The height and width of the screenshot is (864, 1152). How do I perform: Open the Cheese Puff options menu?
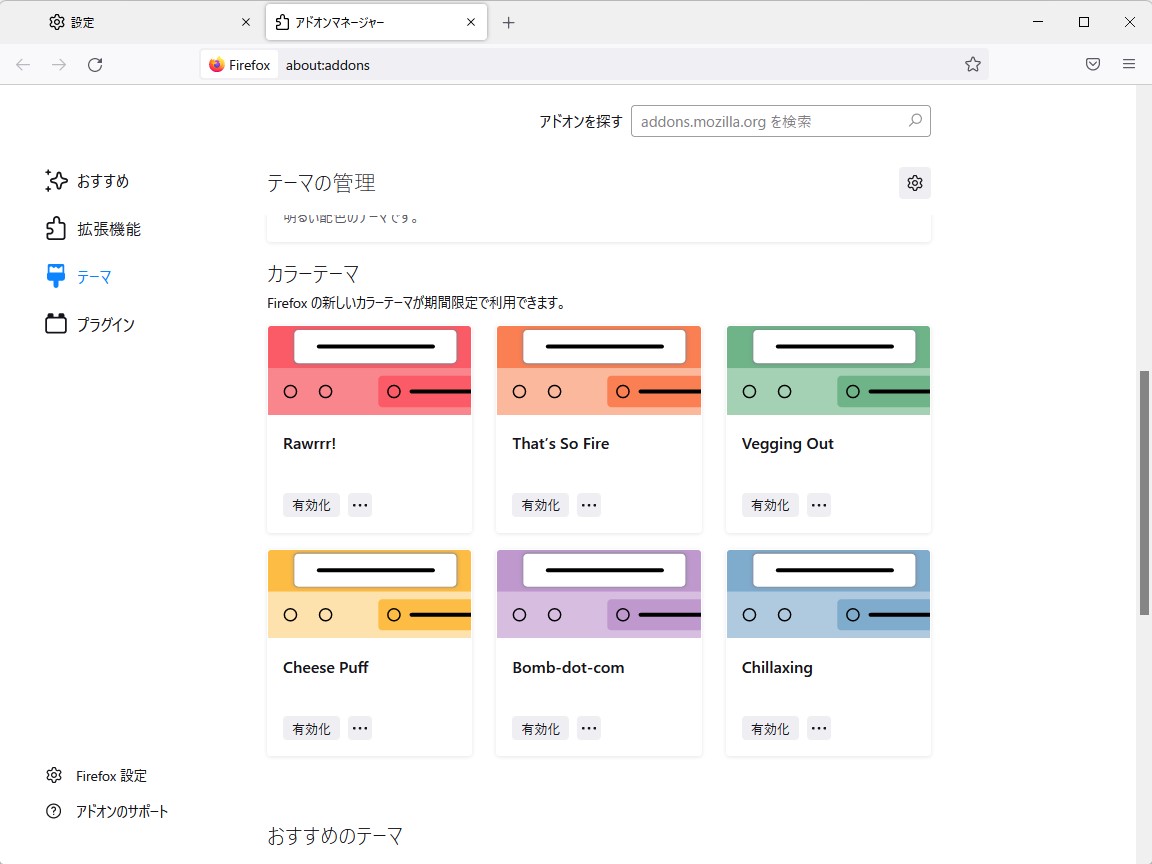point(359,728)
